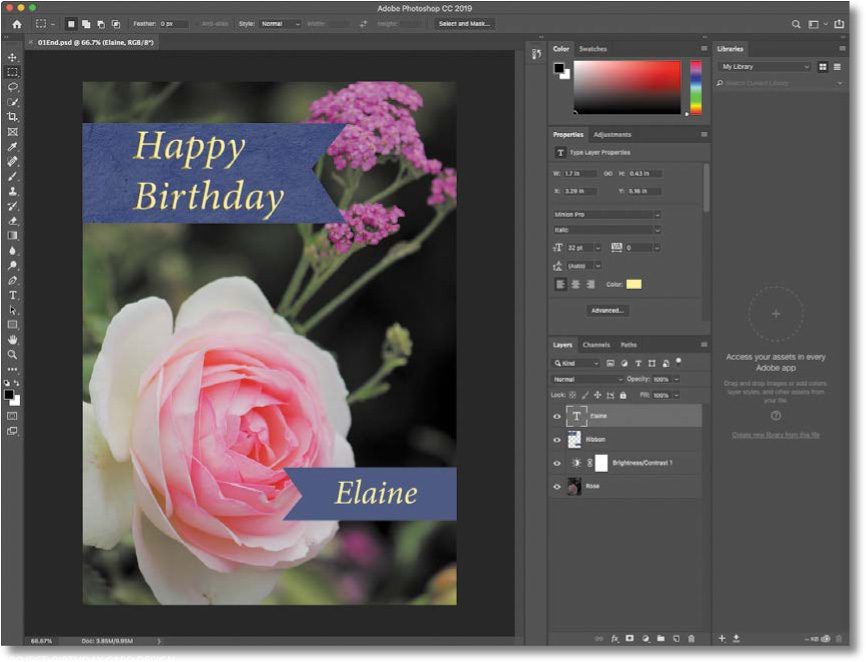Click the Advanced... button in Properties
Image resolution: width=866 pixels, height=662 pixels.
pyautogui.click(x=607, y=310)
